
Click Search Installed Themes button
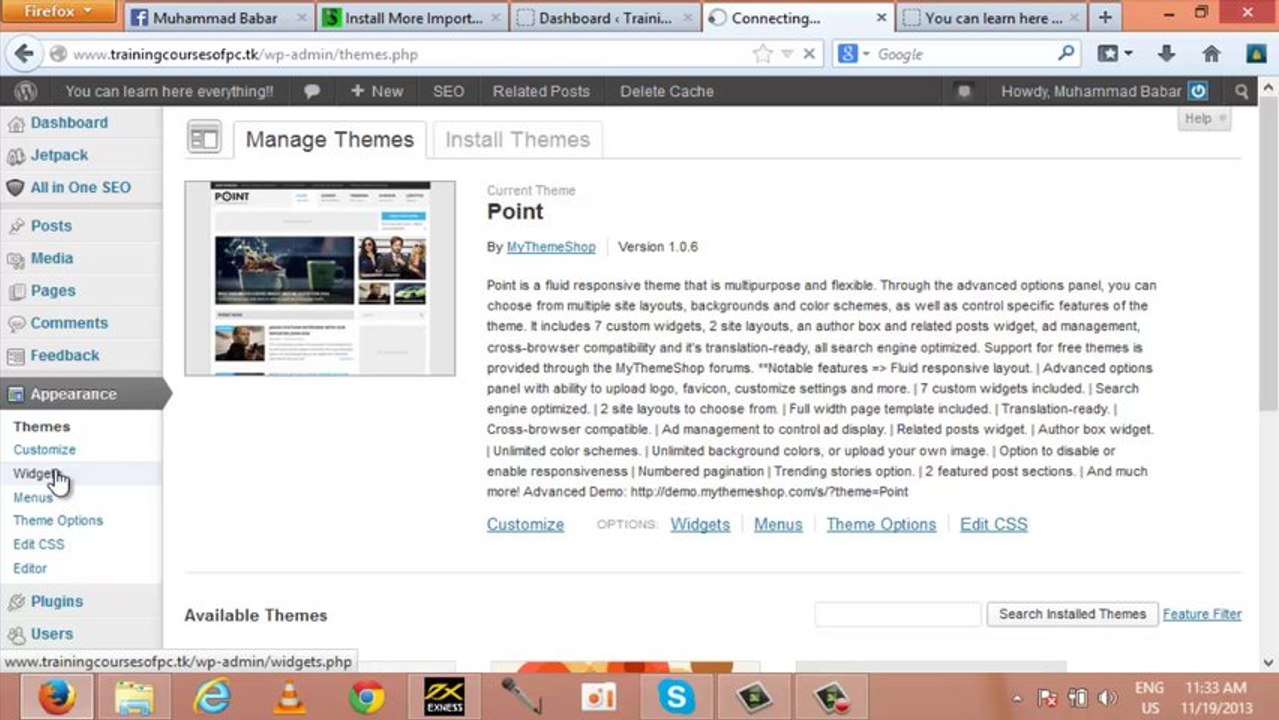1072,614
